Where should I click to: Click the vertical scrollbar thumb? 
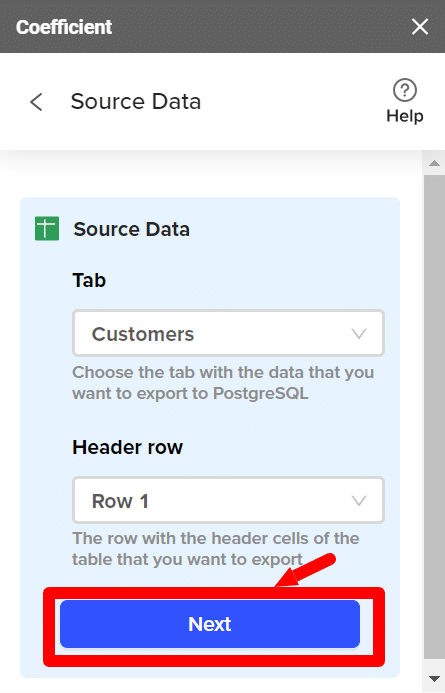(434, 415)
